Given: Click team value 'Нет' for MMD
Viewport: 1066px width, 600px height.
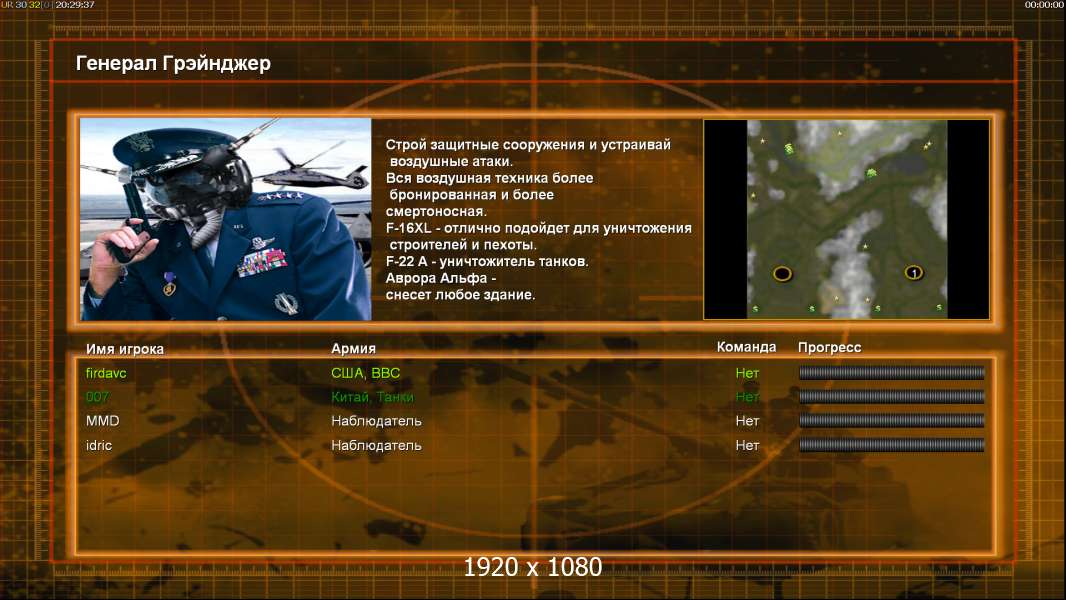Looking at the screenshot, I should point(747,421).
